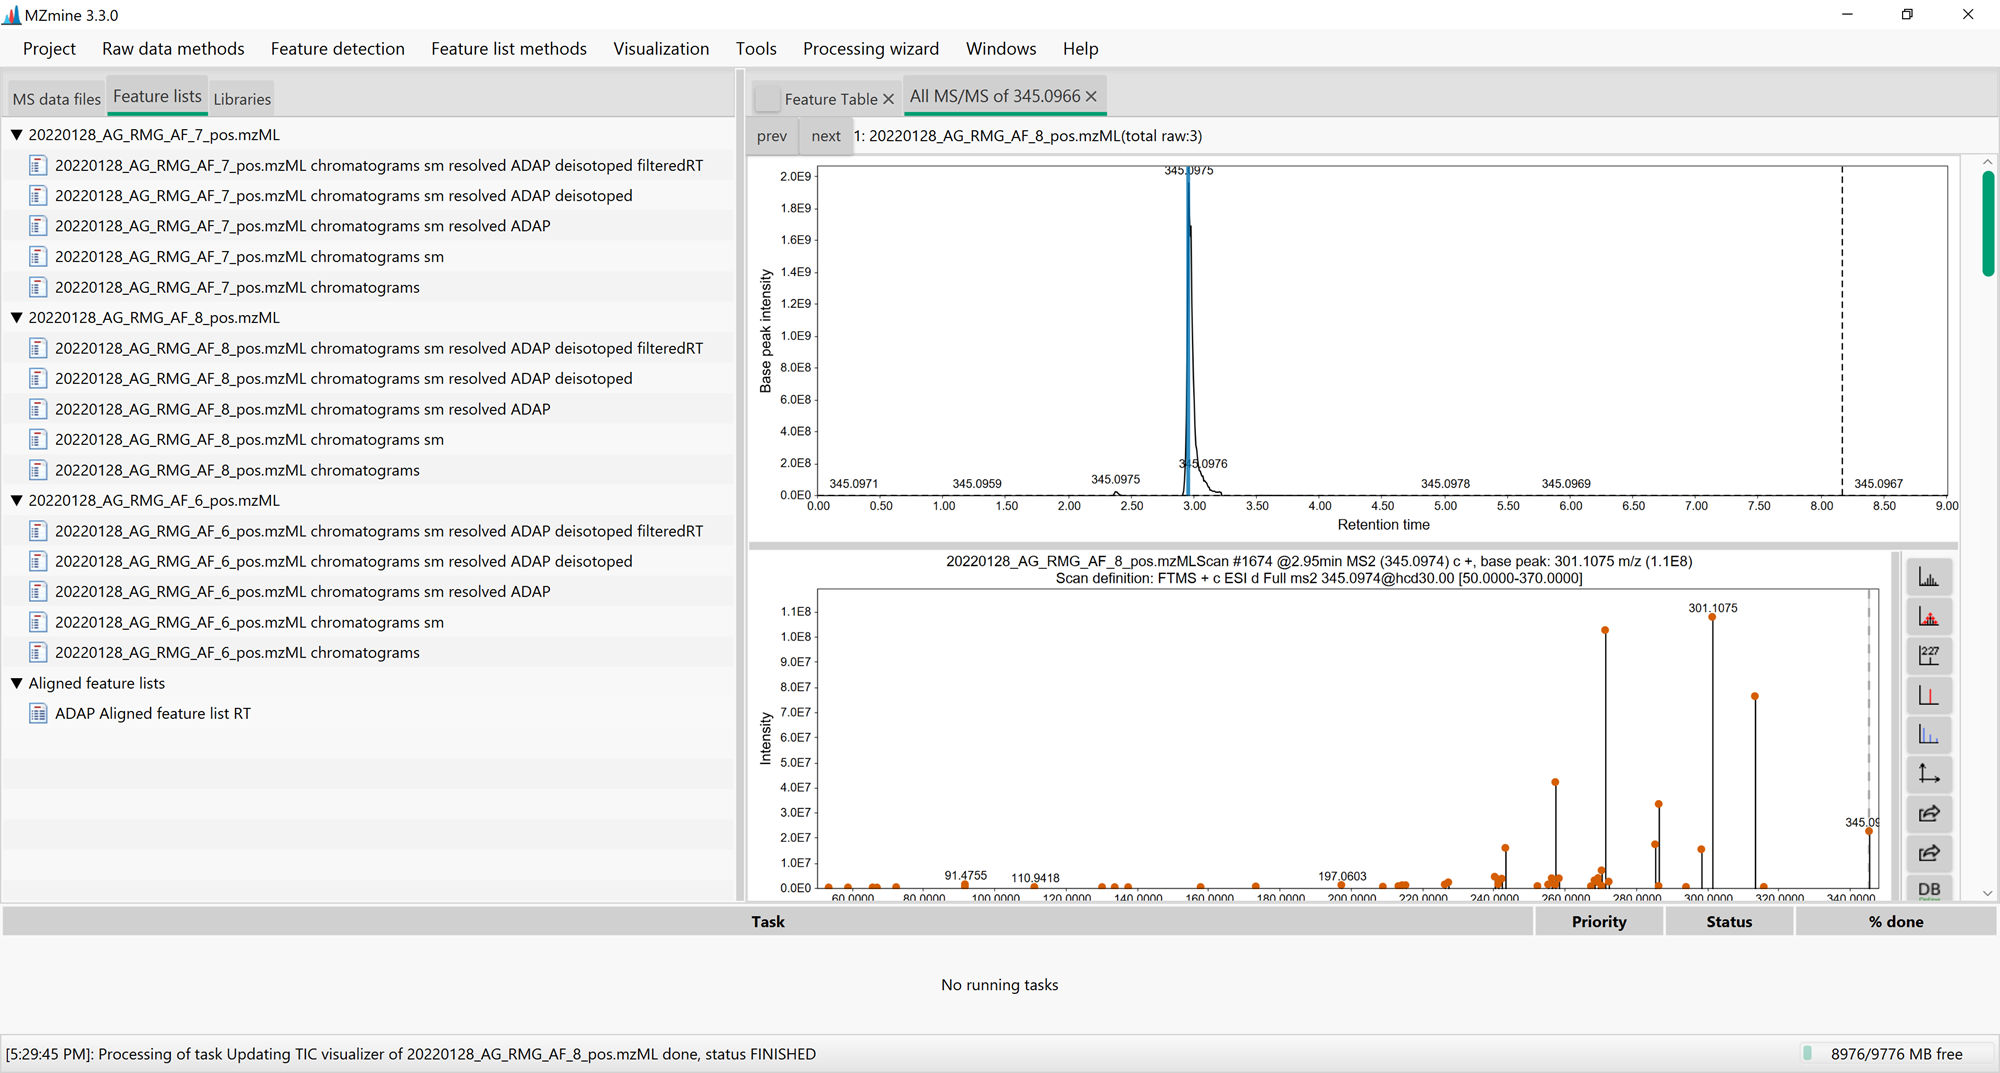Click the first export spectrum icon

(1929, 813)
